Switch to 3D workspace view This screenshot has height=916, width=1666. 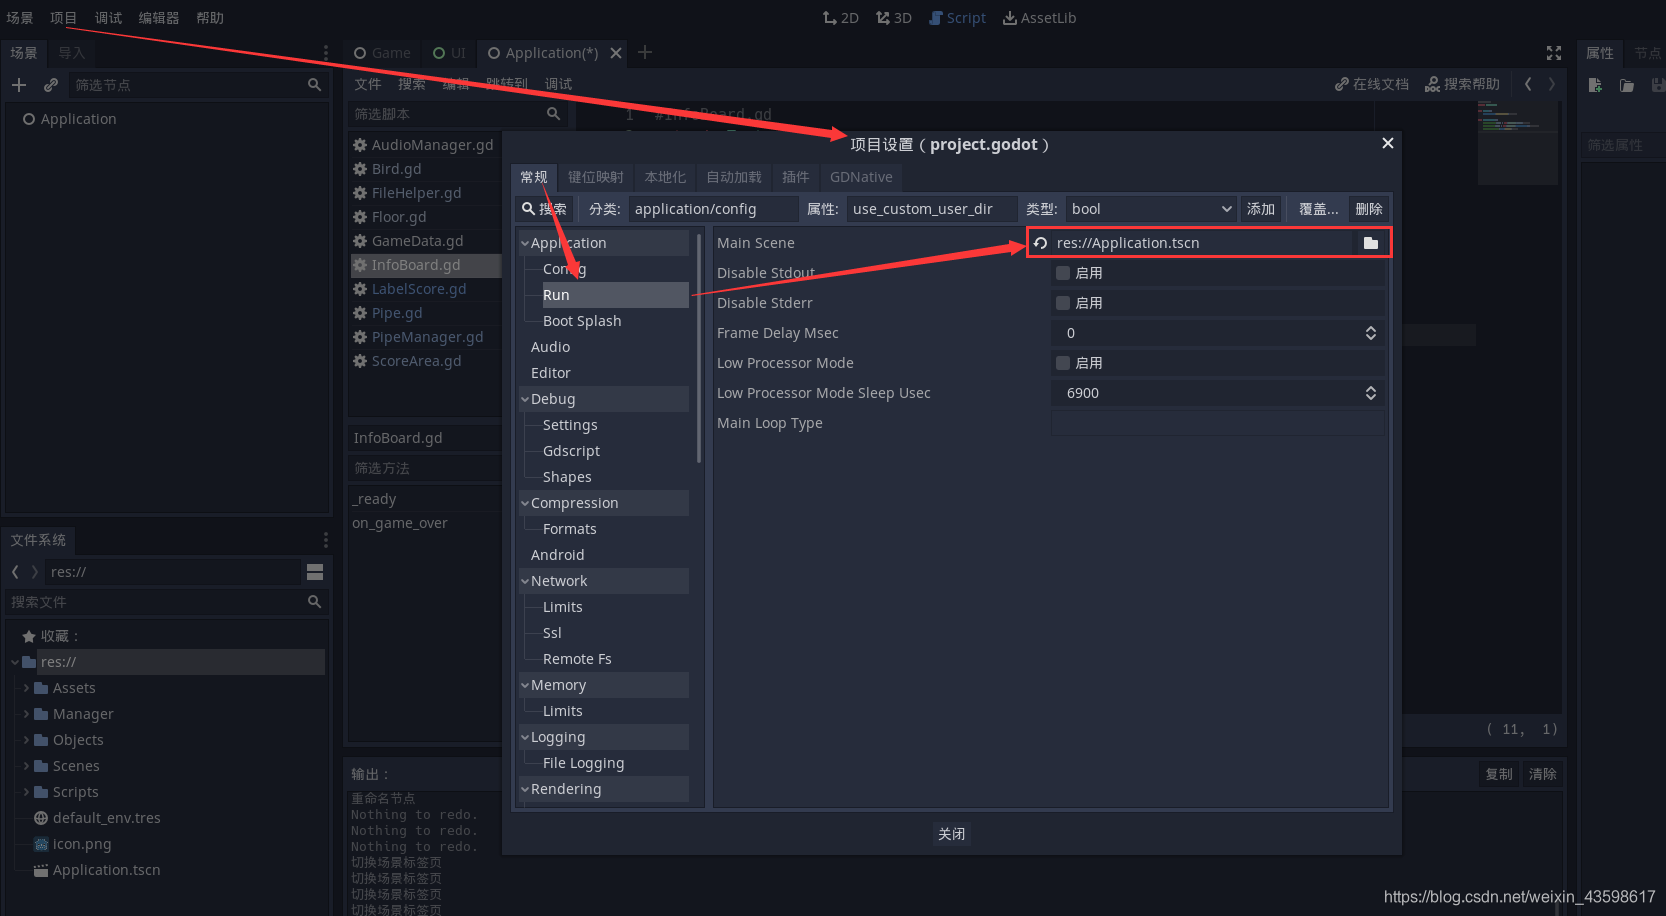pos(893,18)
